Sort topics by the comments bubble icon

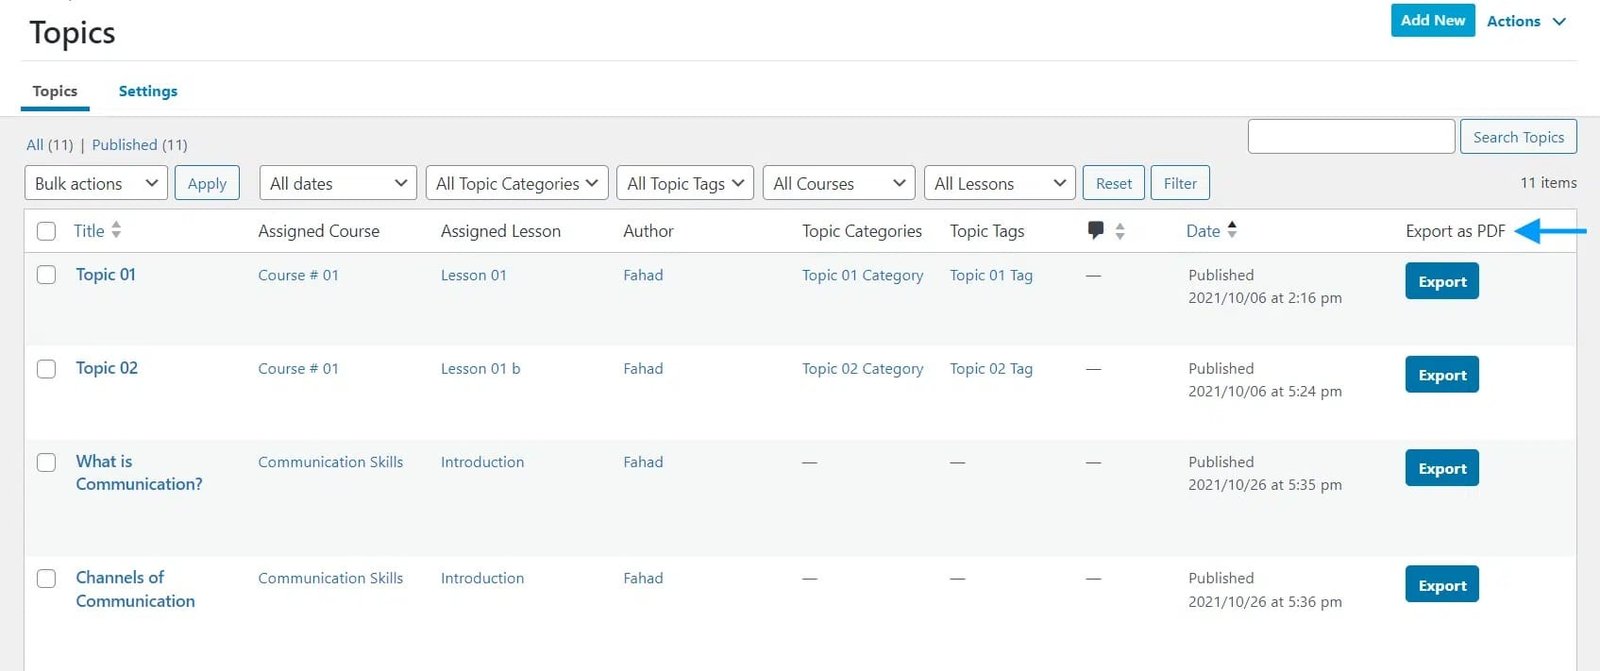1095,230
